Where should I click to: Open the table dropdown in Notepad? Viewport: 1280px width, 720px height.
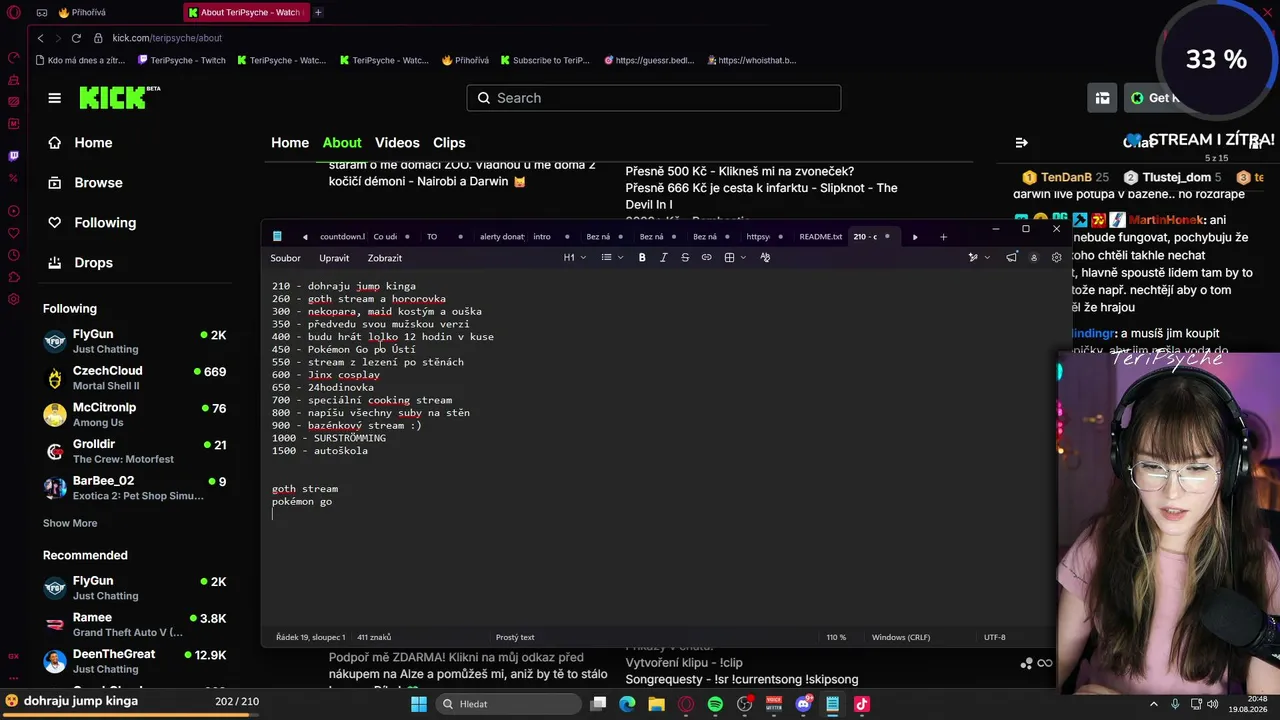tap(734, 258)
